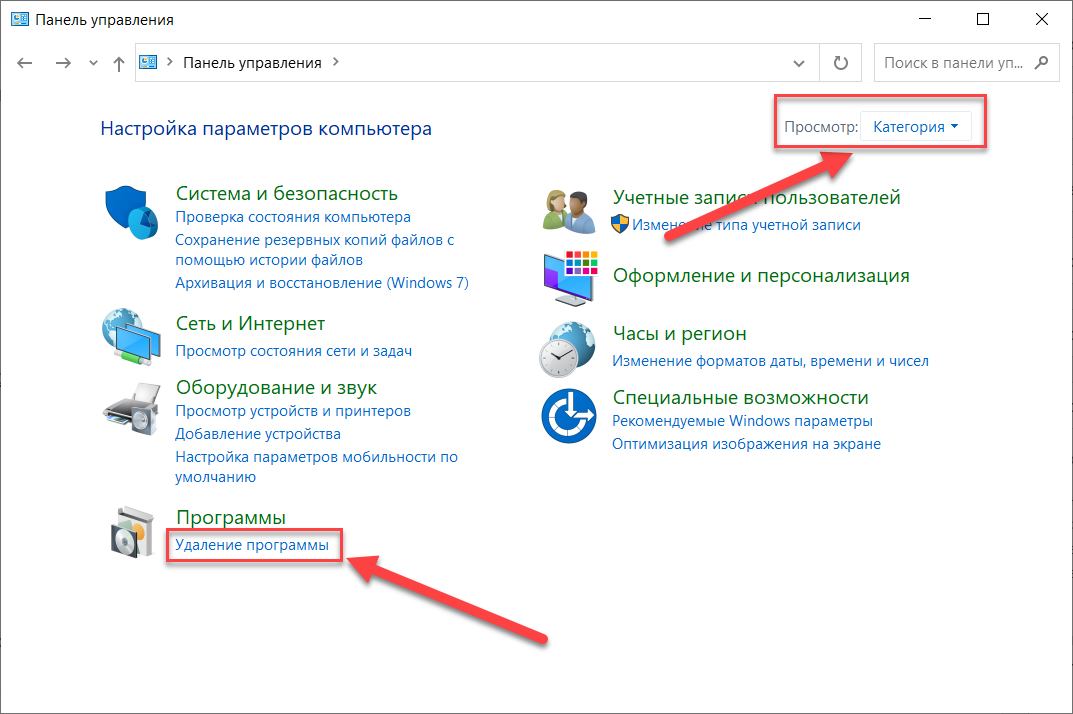1073x714 pixels.
Task: Open Специальные возможности category
Action: tap(740, 398)
